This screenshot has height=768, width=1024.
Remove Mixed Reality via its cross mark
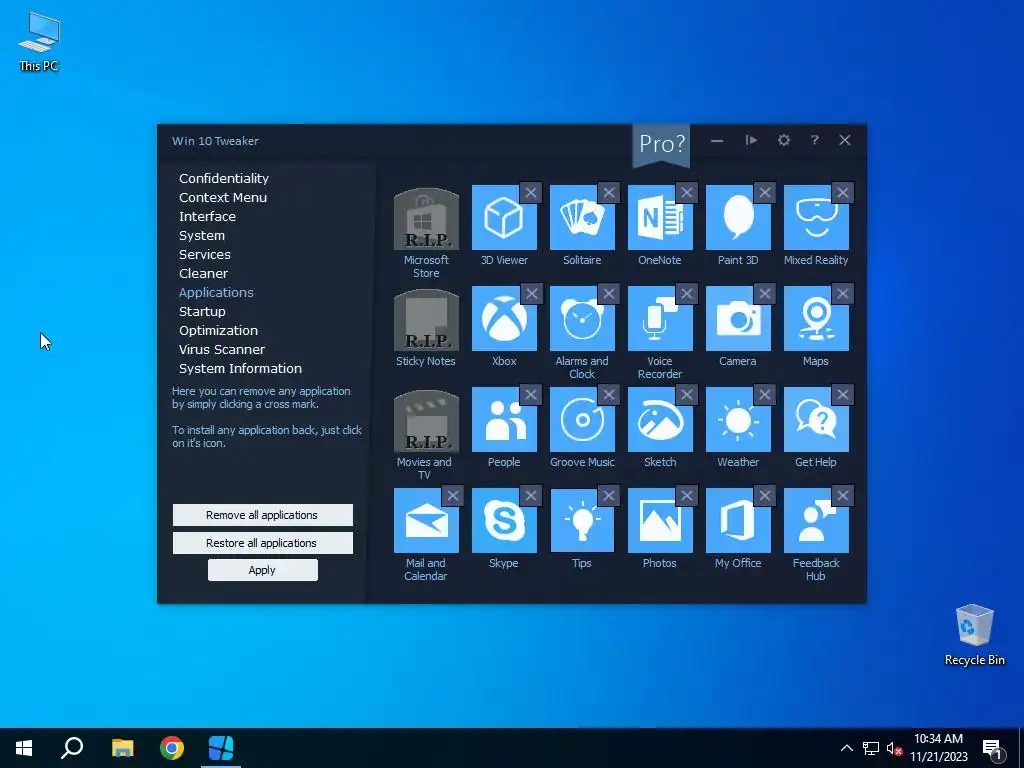(842, 193)
